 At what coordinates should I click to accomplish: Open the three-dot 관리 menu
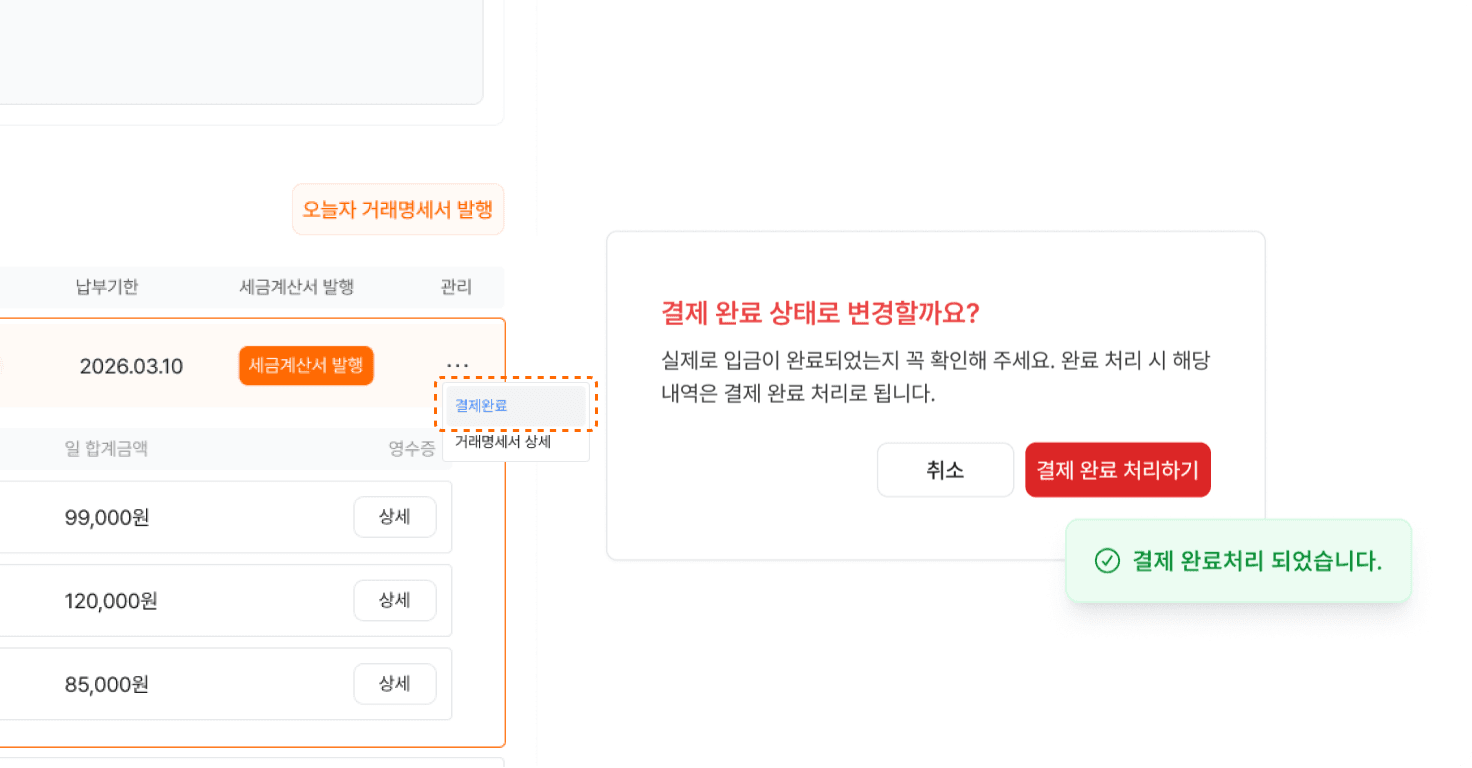coord(457,366)
